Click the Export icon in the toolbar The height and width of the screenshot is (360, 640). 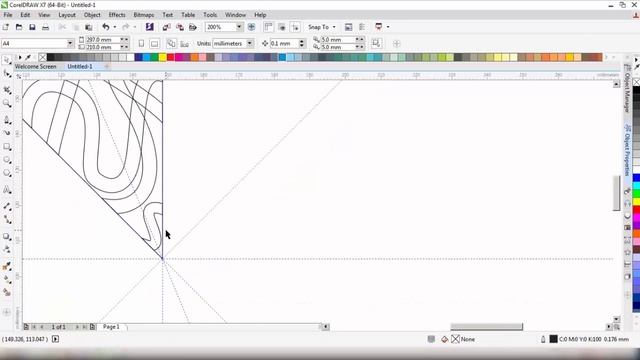[x=180, y=27]
